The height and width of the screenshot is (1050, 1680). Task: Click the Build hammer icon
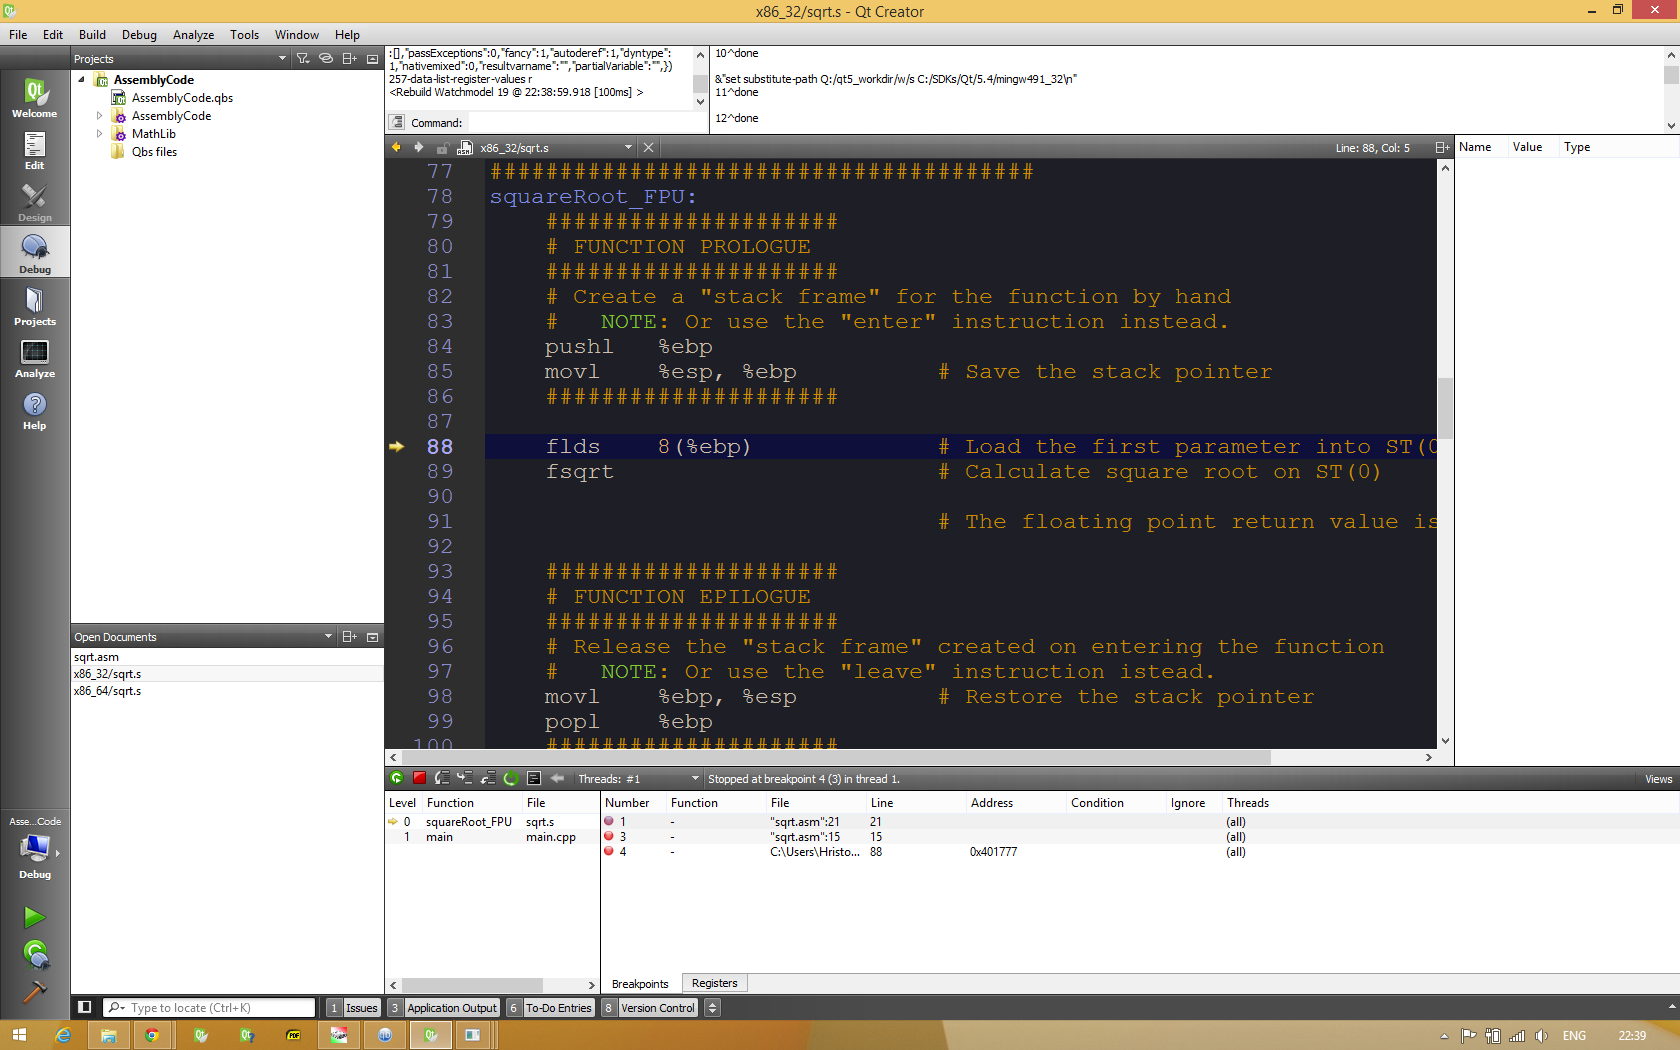coord(34,991)
